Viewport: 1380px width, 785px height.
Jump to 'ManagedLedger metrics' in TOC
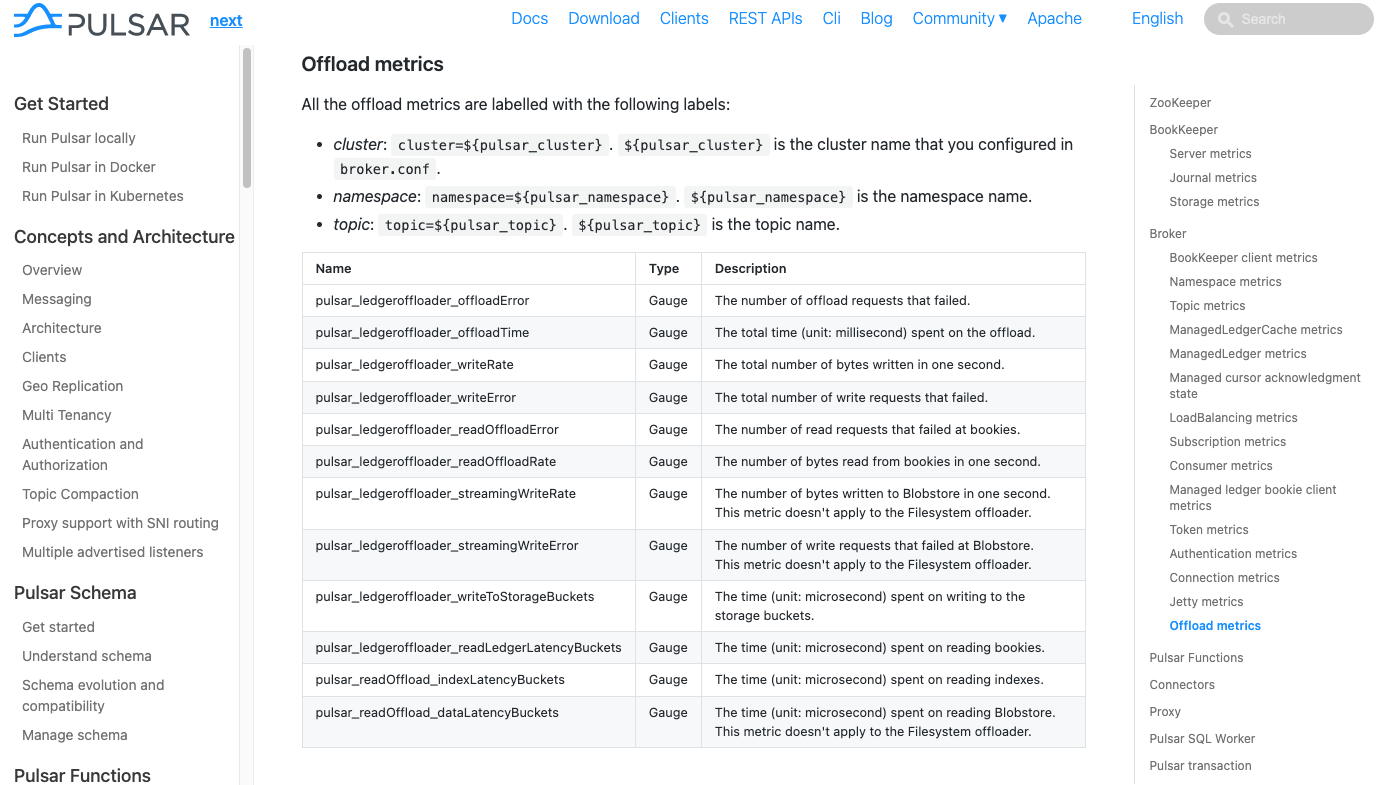pos(1238,354)
